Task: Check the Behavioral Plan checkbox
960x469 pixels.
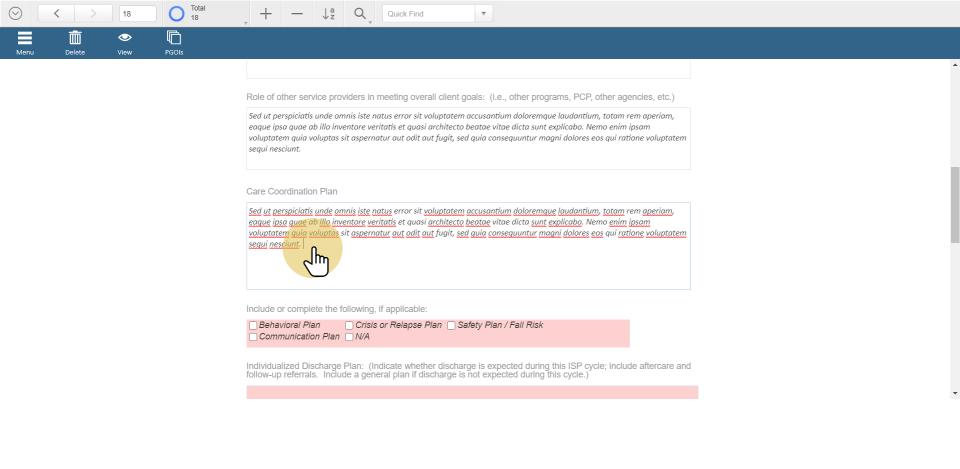Action: [x=253, y=326]
